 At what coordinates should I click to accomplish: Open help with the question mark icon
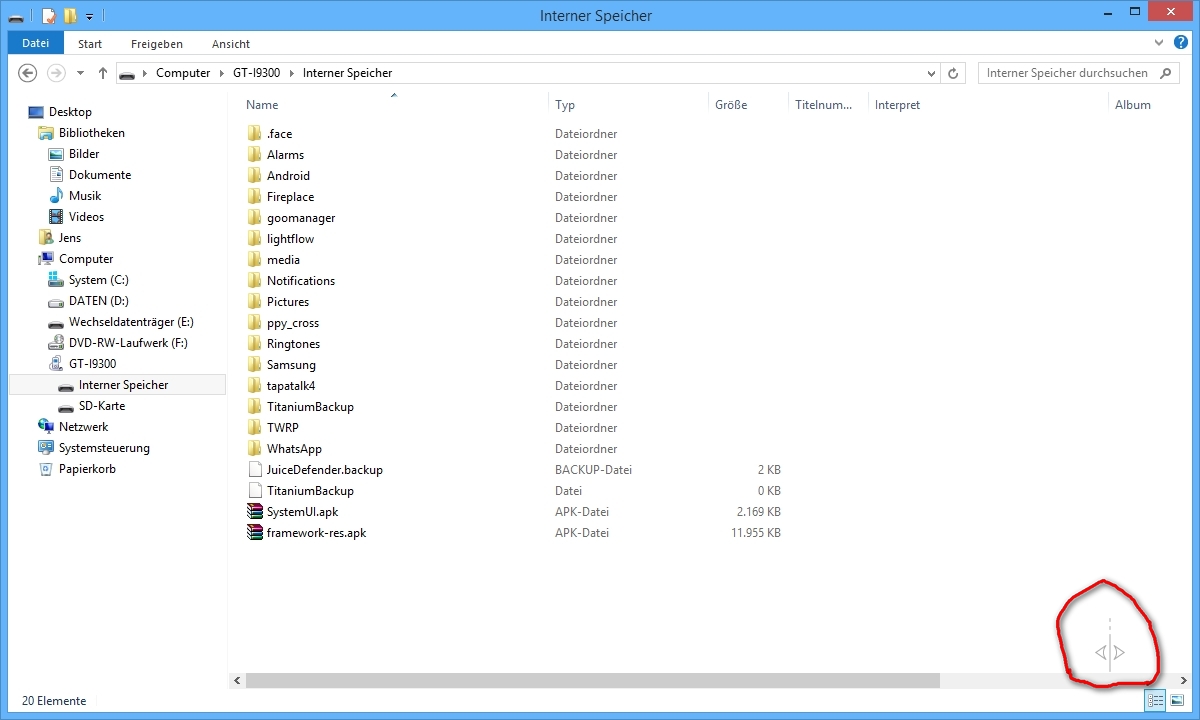tap(1181, 43)
